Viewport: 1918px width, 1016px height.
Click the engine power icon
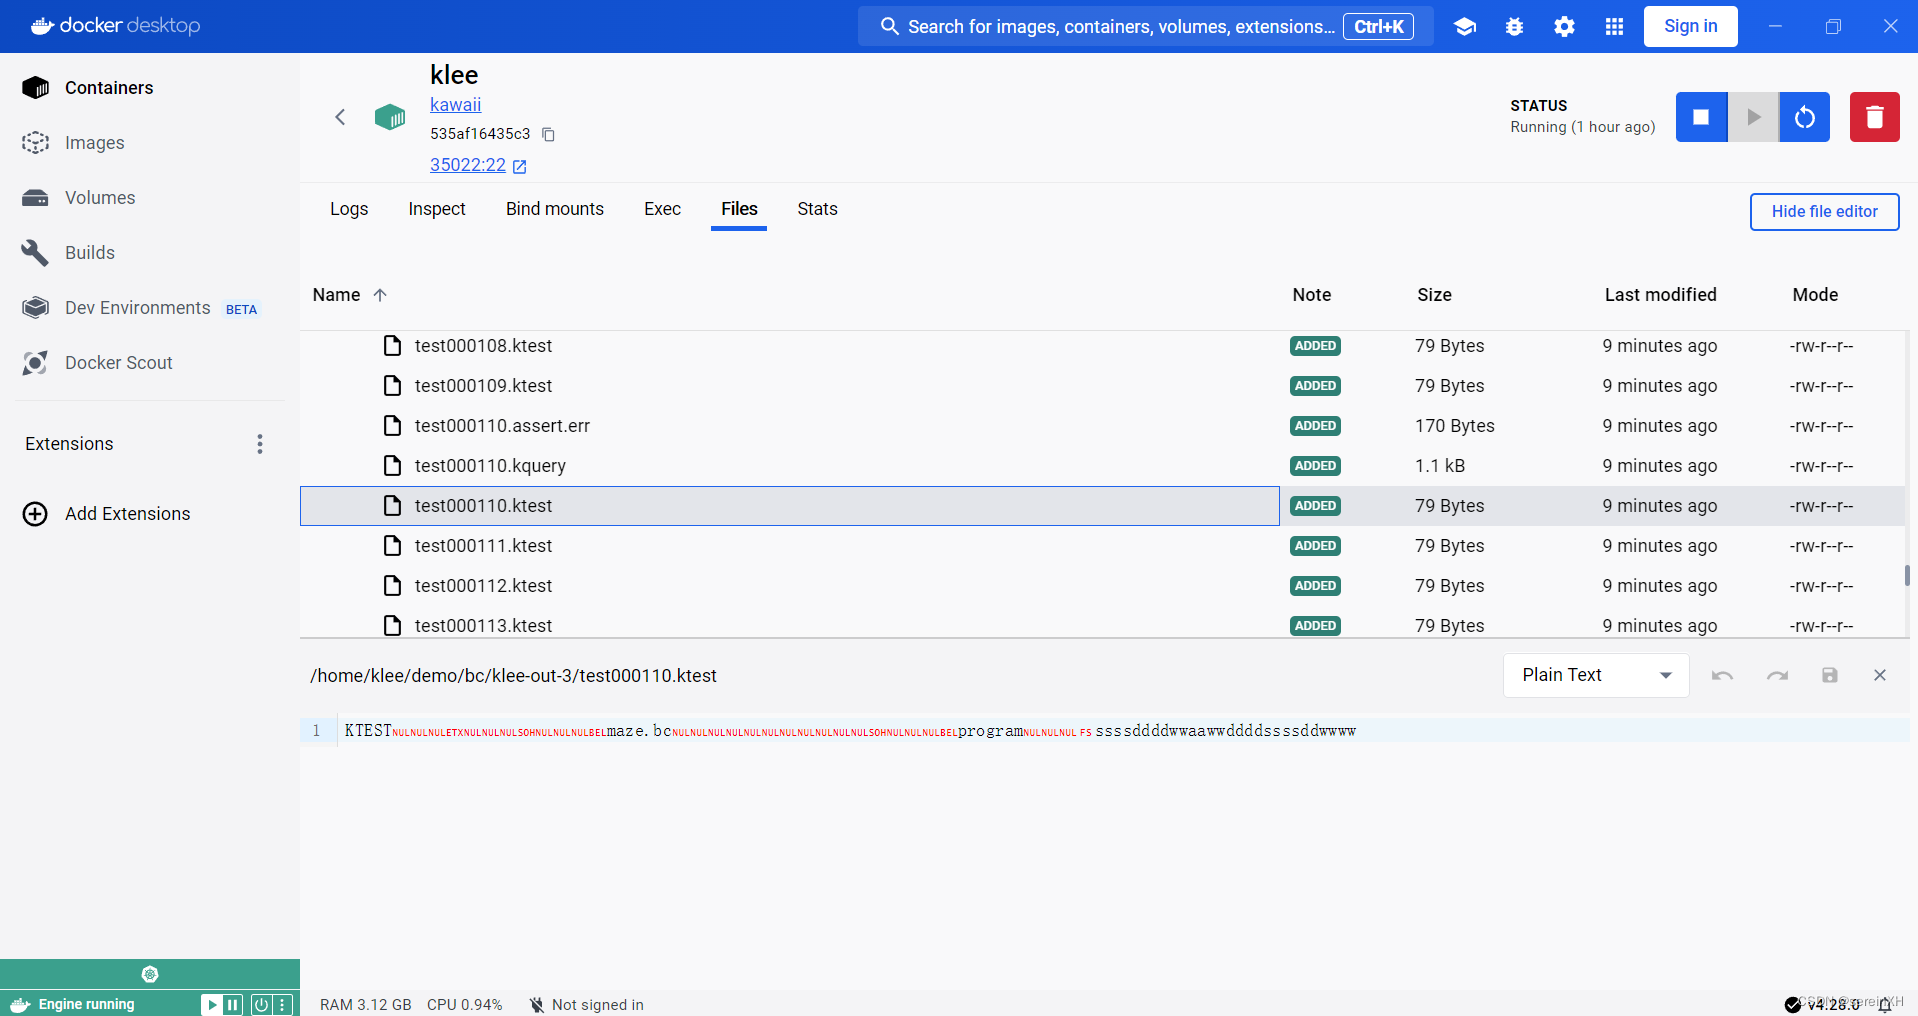tap(261, 1005)
